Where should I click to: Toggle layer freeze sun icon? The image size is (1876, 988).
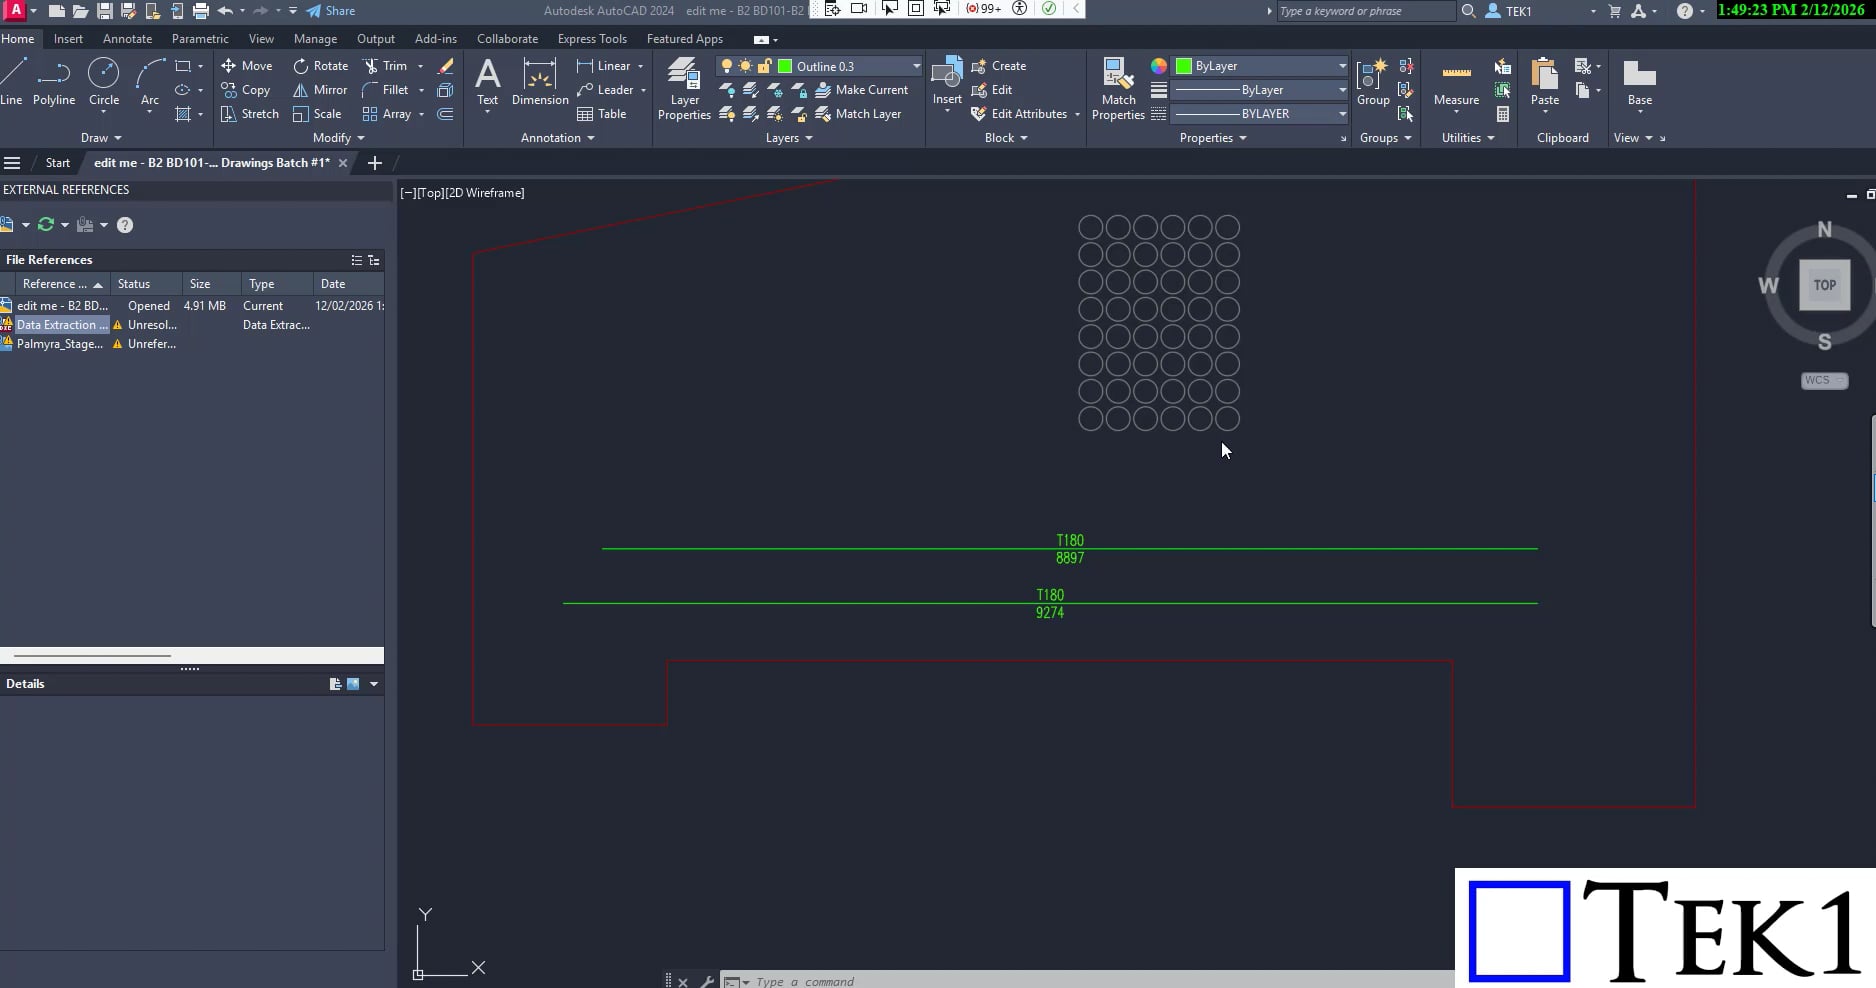(x=745, y=66)
